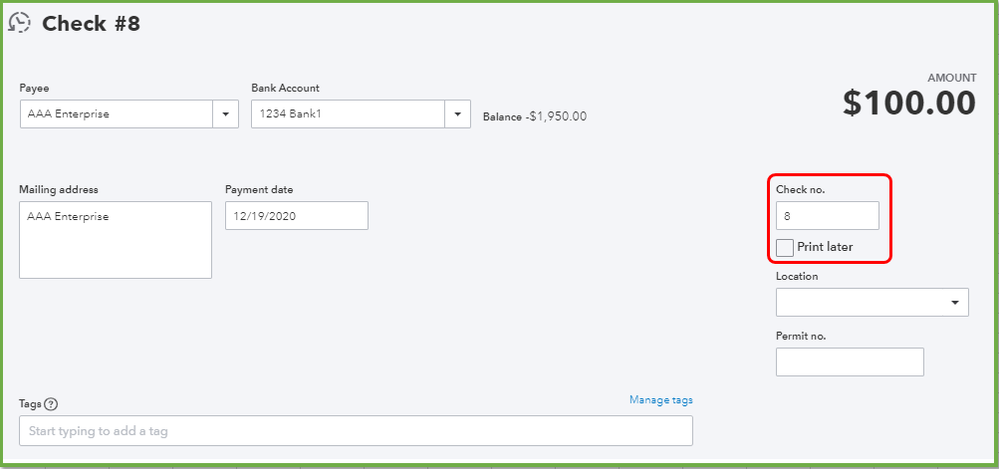Screen dimensions: 999x469
Task: Click into the Permit no. field
Action: [849, 362]
